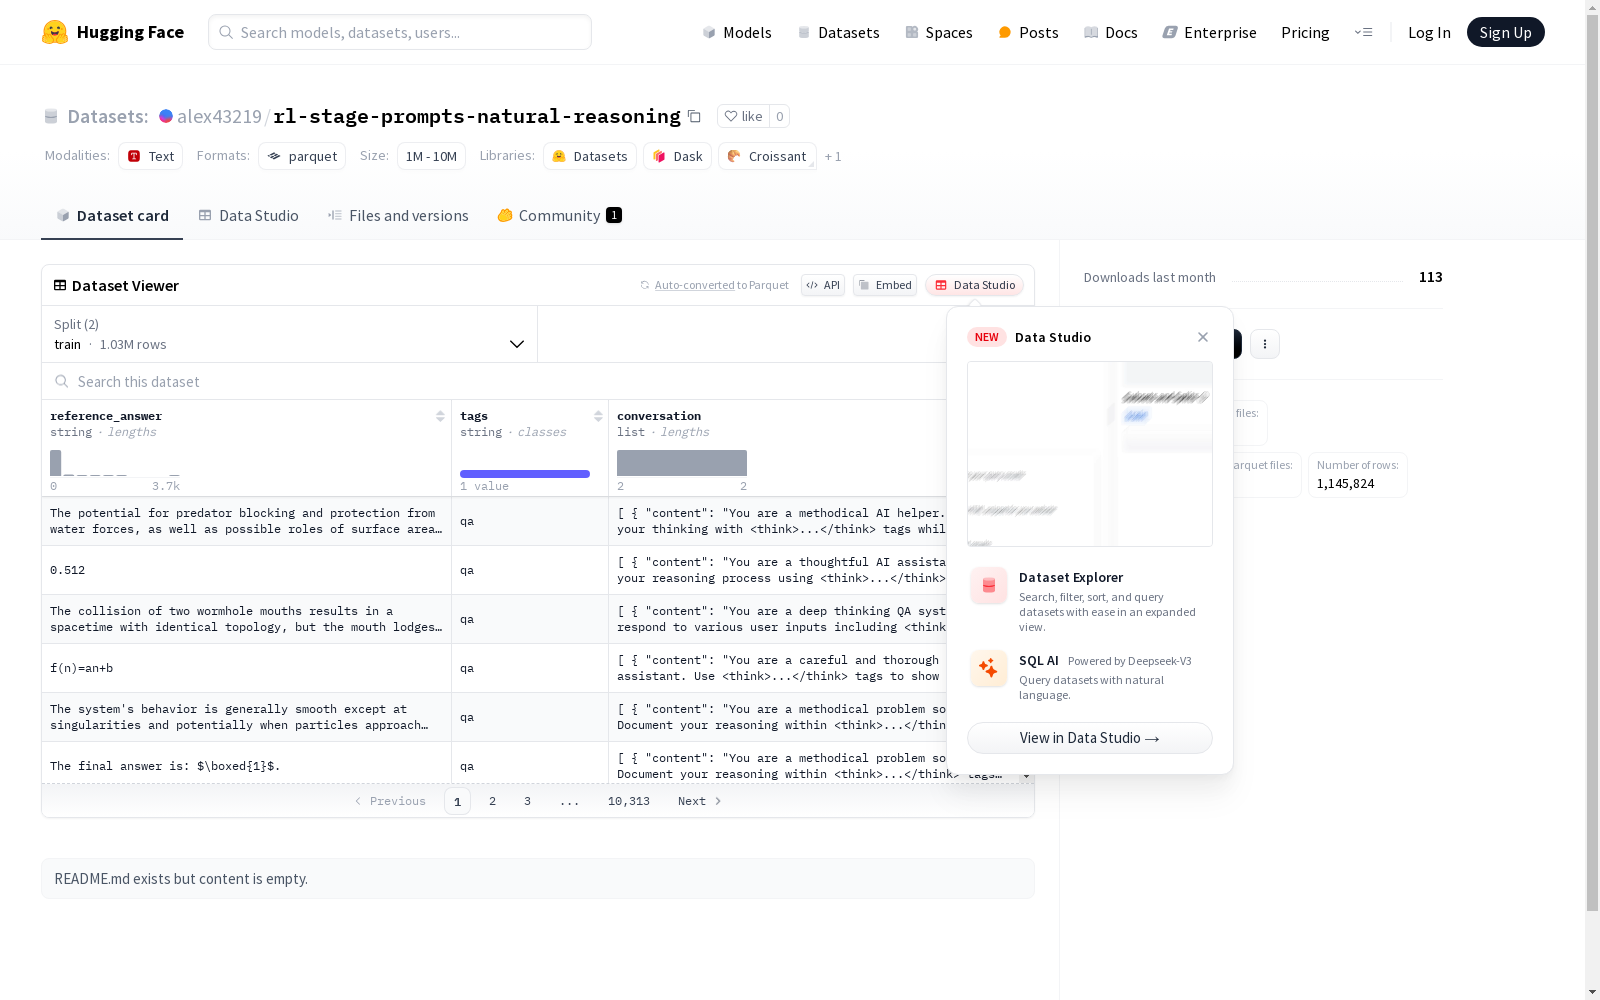Open the SQL AI option title

[1038, 660]
